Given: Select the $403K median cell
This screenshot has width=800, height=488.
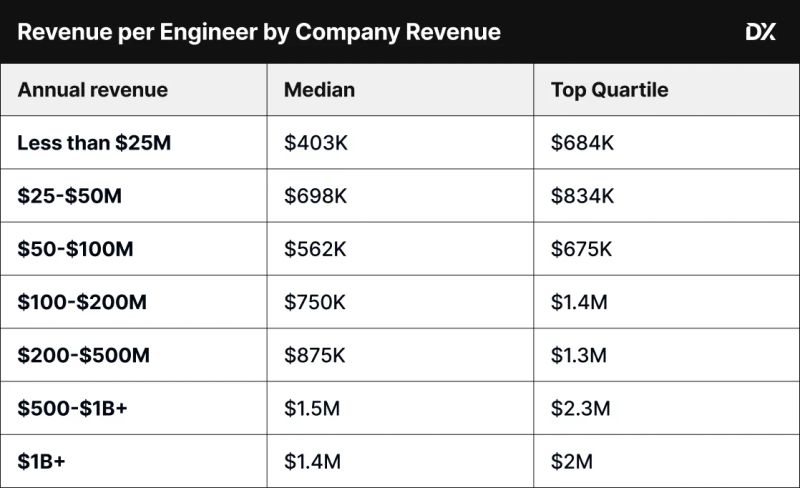Looking at the screenshot, I should (x=315, y=143).
